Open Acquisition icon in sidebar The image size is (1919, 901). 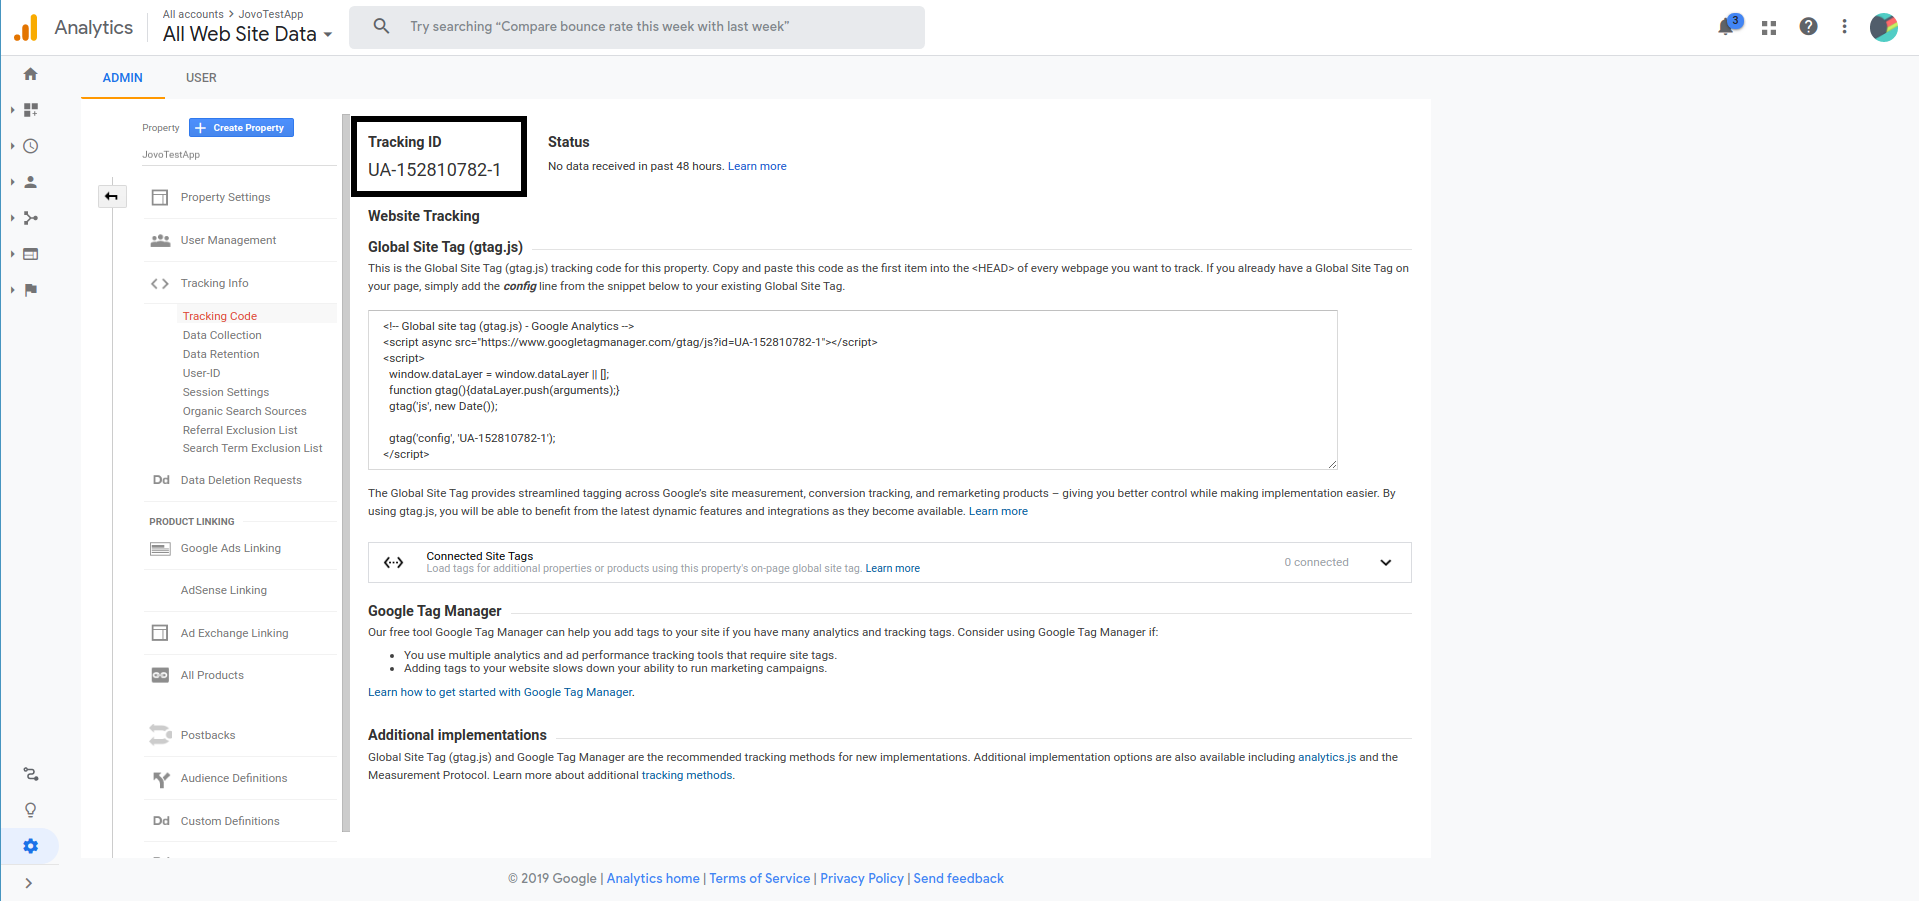click(x=31, y=218)
